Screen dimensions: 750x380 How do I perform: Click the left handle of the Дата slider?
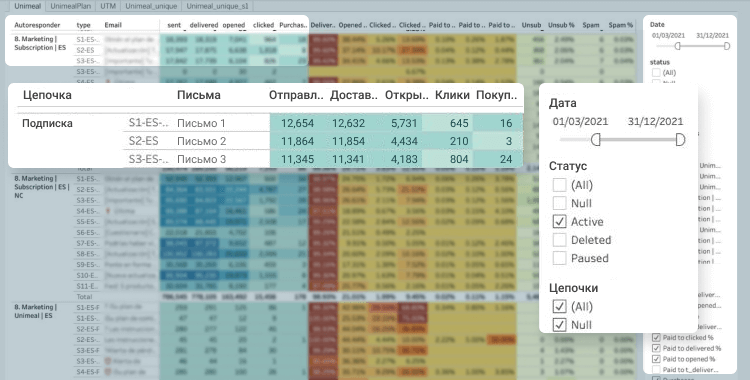596,140
